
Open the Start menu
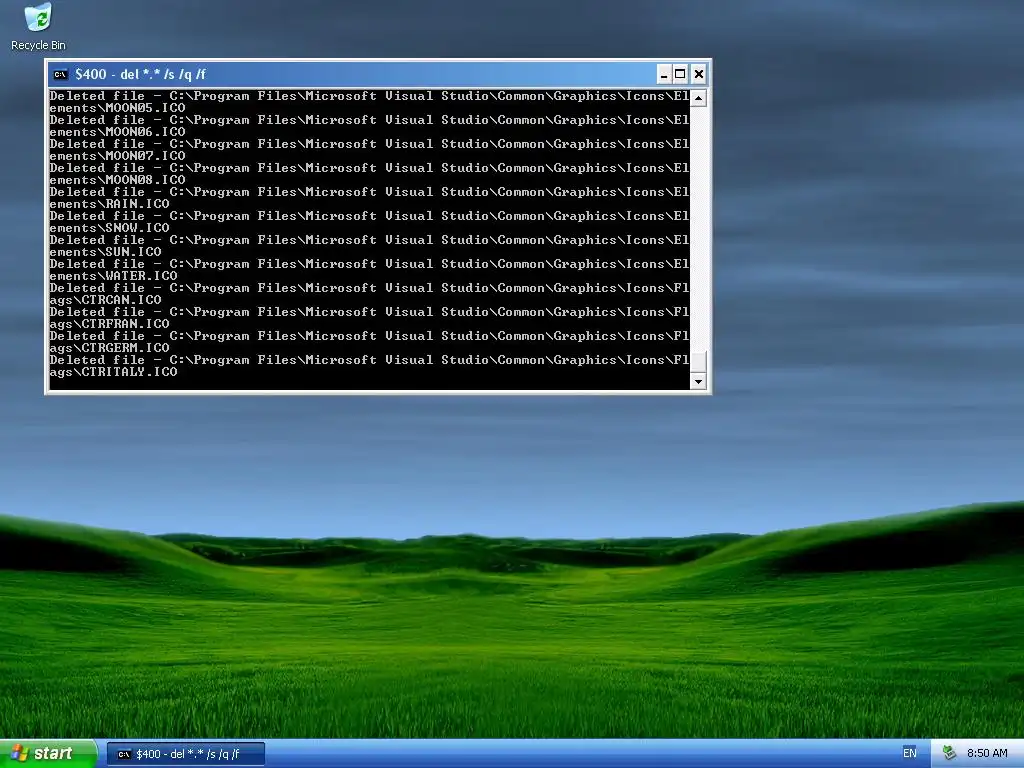point(48,754)
